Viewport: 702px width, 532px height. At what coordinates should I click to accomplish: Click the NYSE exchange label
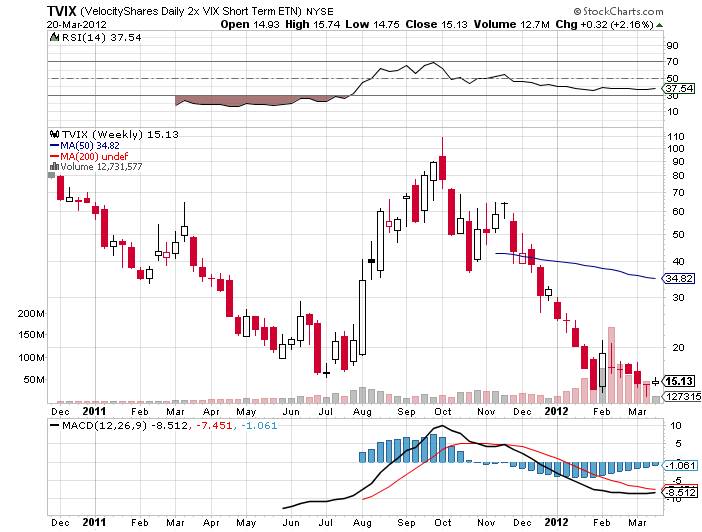[x=320, y=12]
